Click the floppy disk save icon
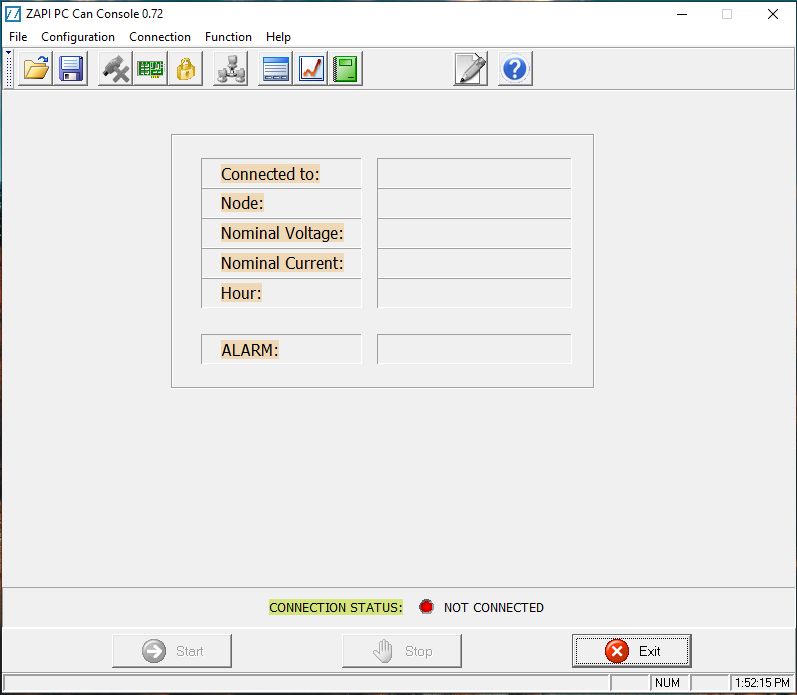 click(71, 69)
